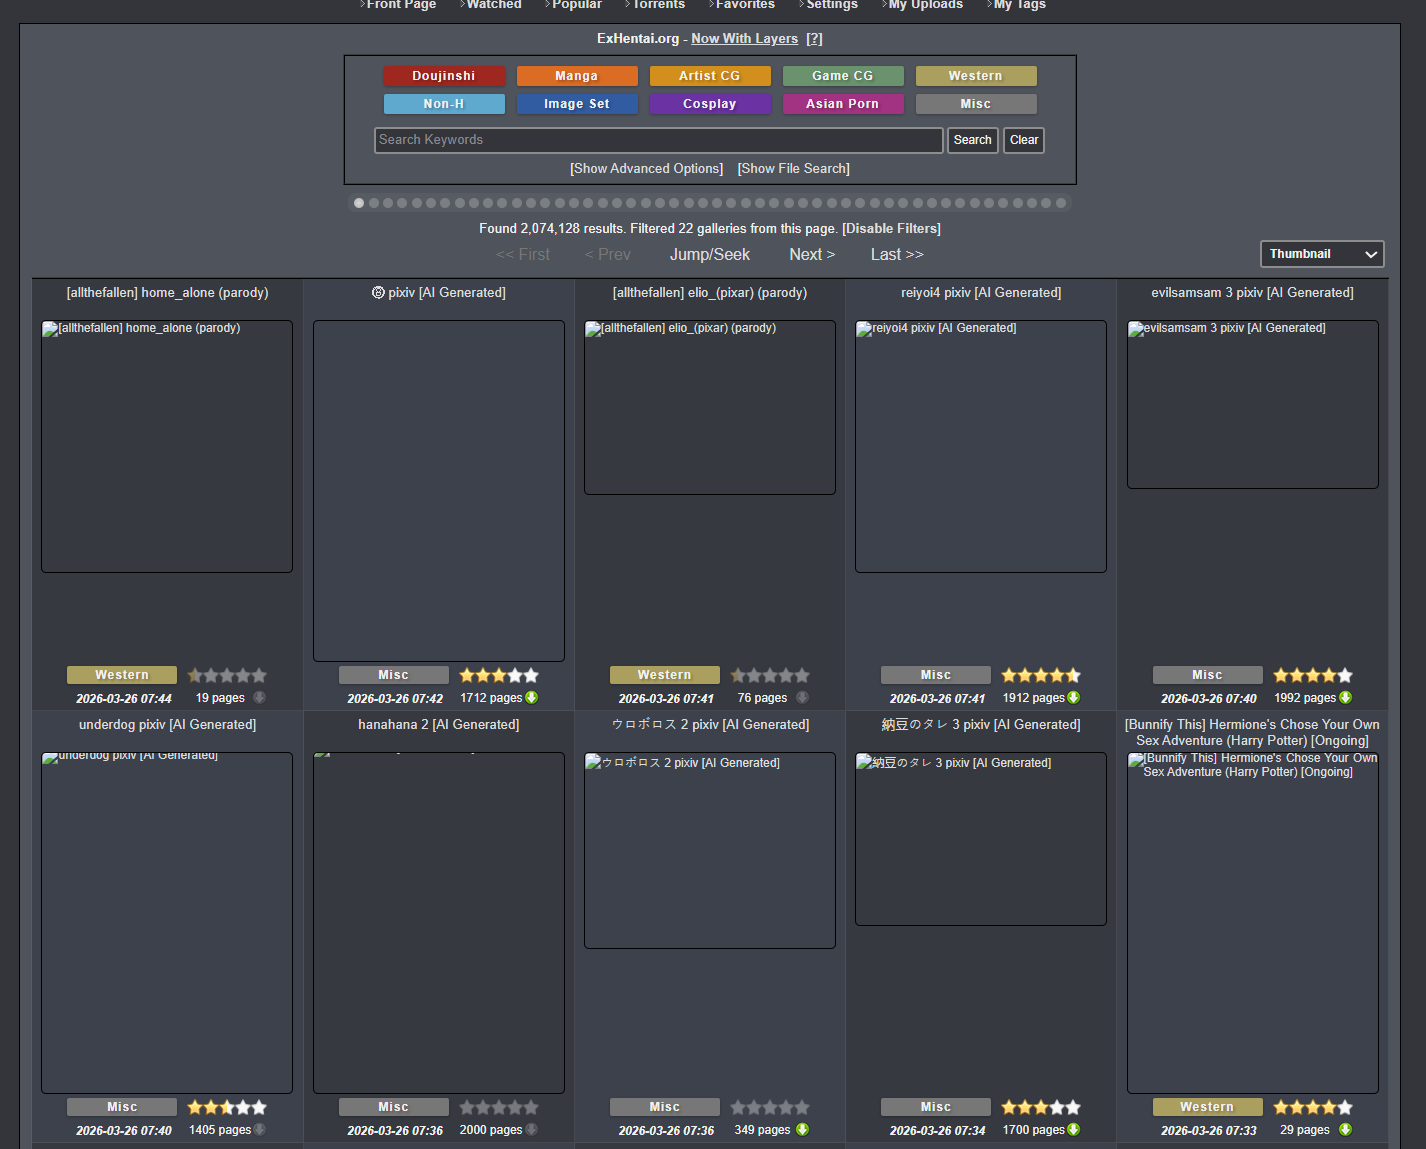The width and height of the screenshot is (1426, 1149).
Task: Click star rating of underdog pixiv gallery
Action: pyautogui.click(x=227, y=1108)
